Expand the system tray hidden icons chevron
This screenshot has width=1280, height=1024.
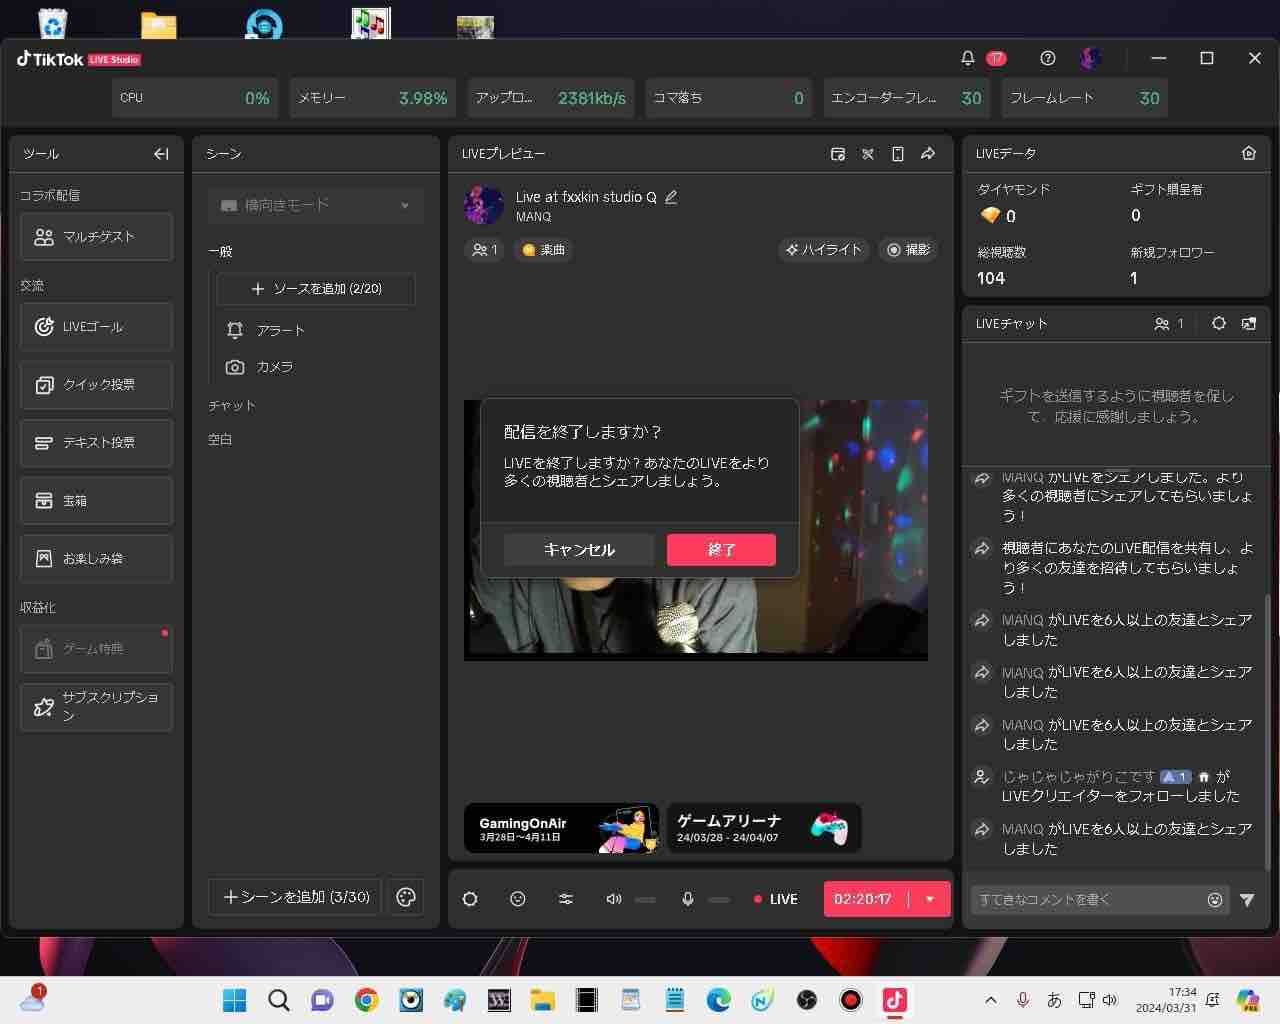point(991,1000)
